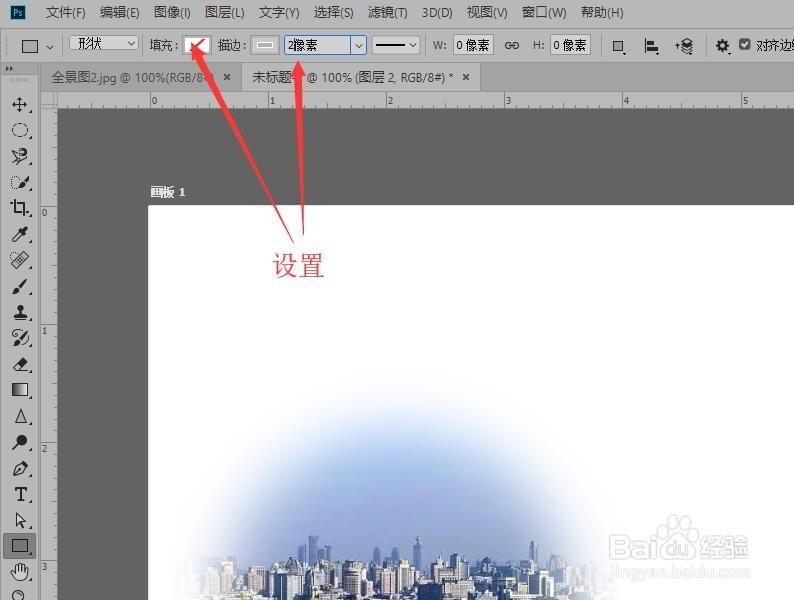Viewport: 794px width, 600px height.
Task: Select the Path Selection tool
Action: tap(20, 520)
